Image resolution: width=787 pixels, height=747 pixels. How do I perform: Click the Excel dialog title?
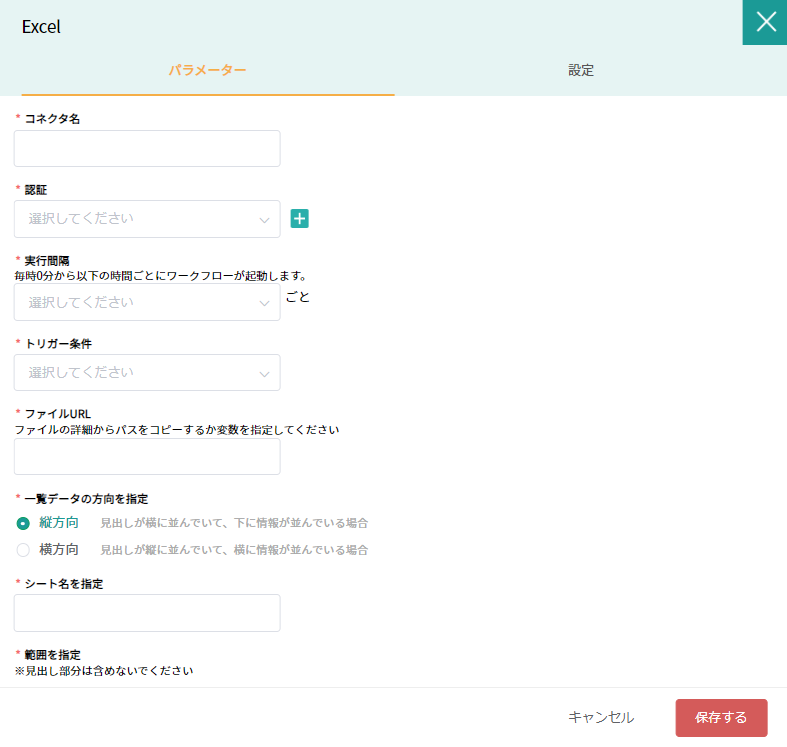click(x=41, y=27)
